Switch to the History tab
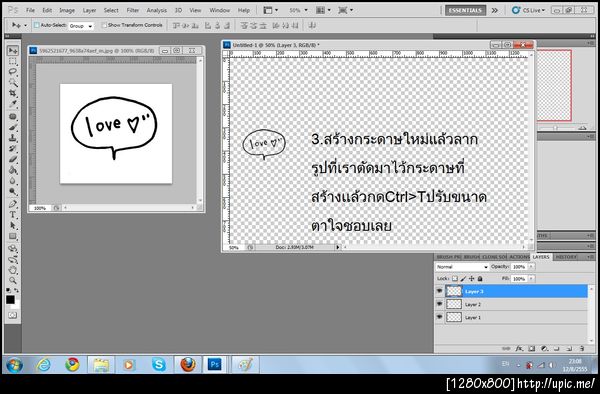The height and width of the screenshot is (394, 600). [566, 257]
